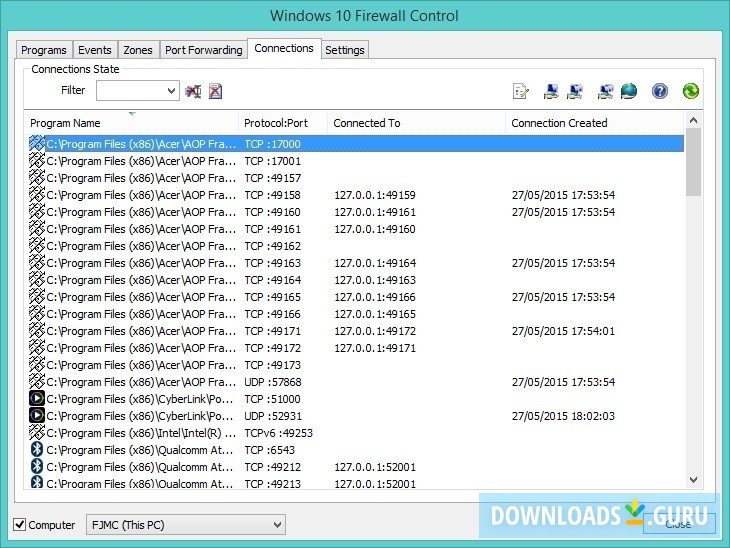Screen dimensions: 730x548
Task: Select the TCP :49164 port cell
Action: pyautogui.click(x=272, y=280)
